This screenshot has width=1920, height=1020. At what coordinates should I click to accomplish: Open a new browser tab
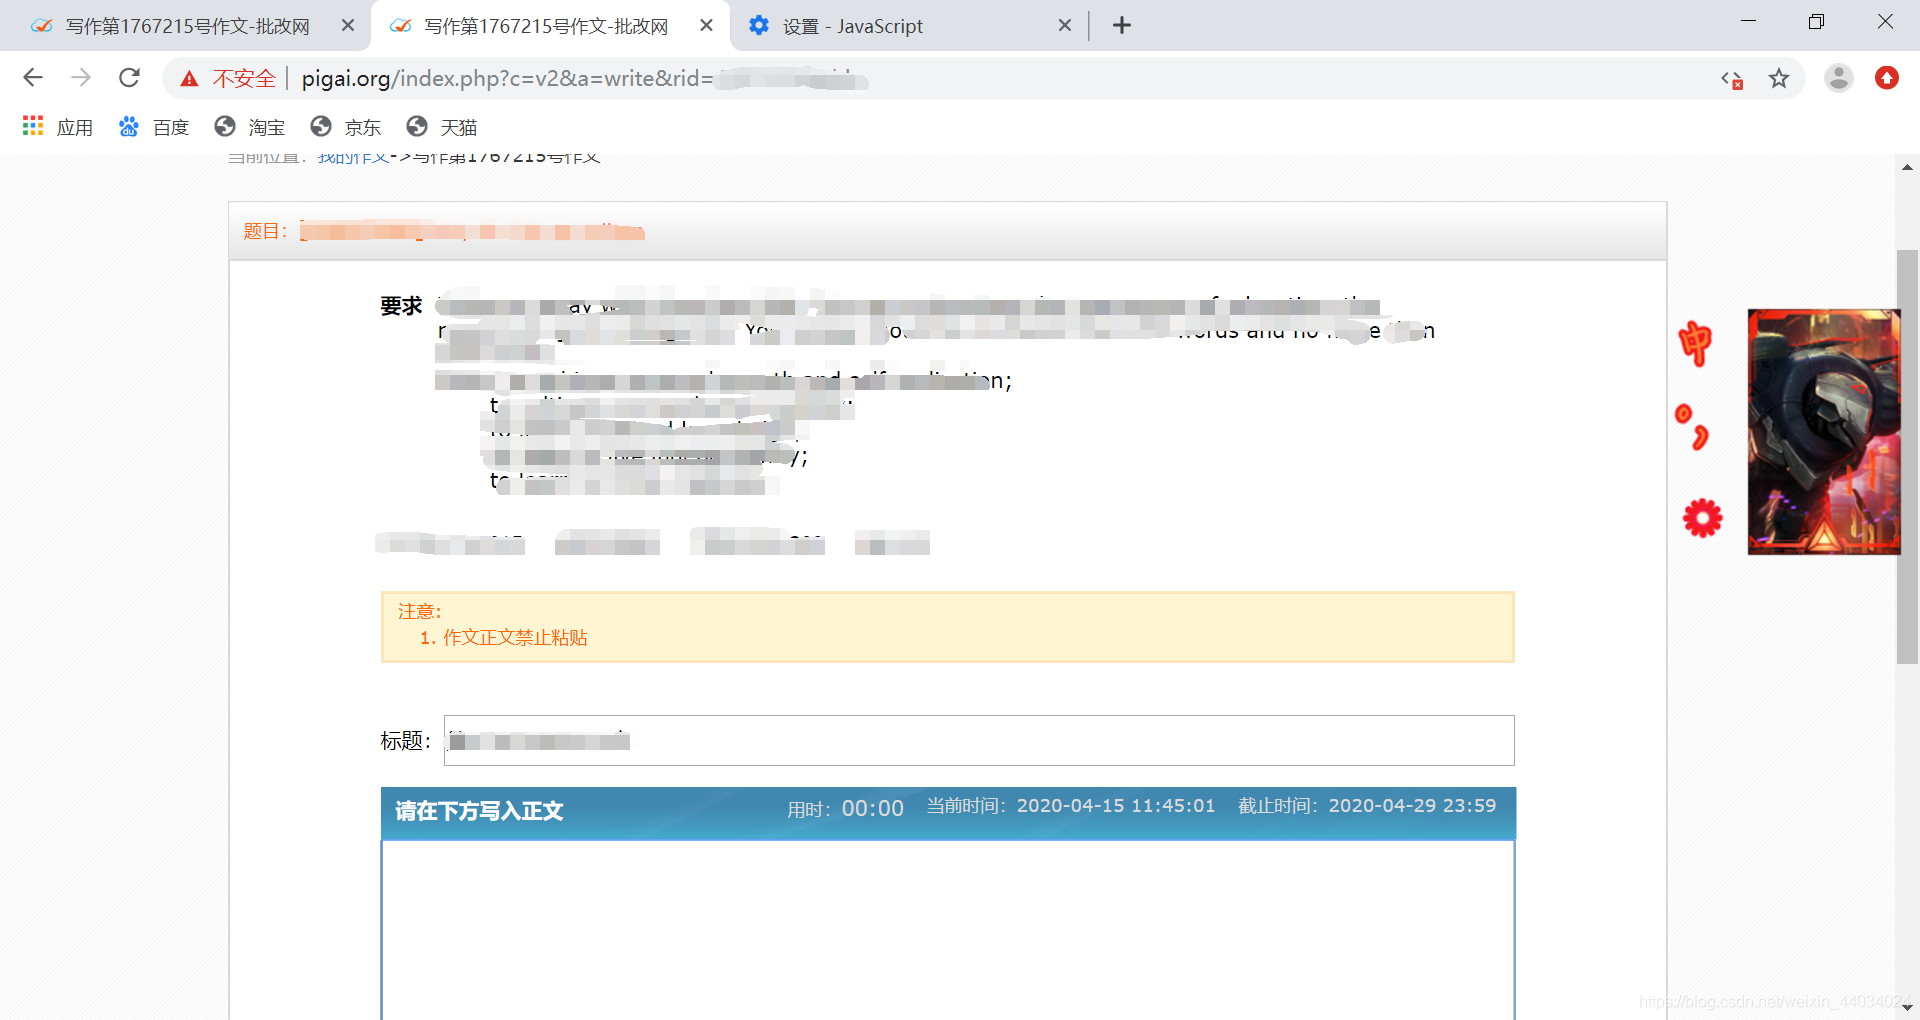[1122, 26]
